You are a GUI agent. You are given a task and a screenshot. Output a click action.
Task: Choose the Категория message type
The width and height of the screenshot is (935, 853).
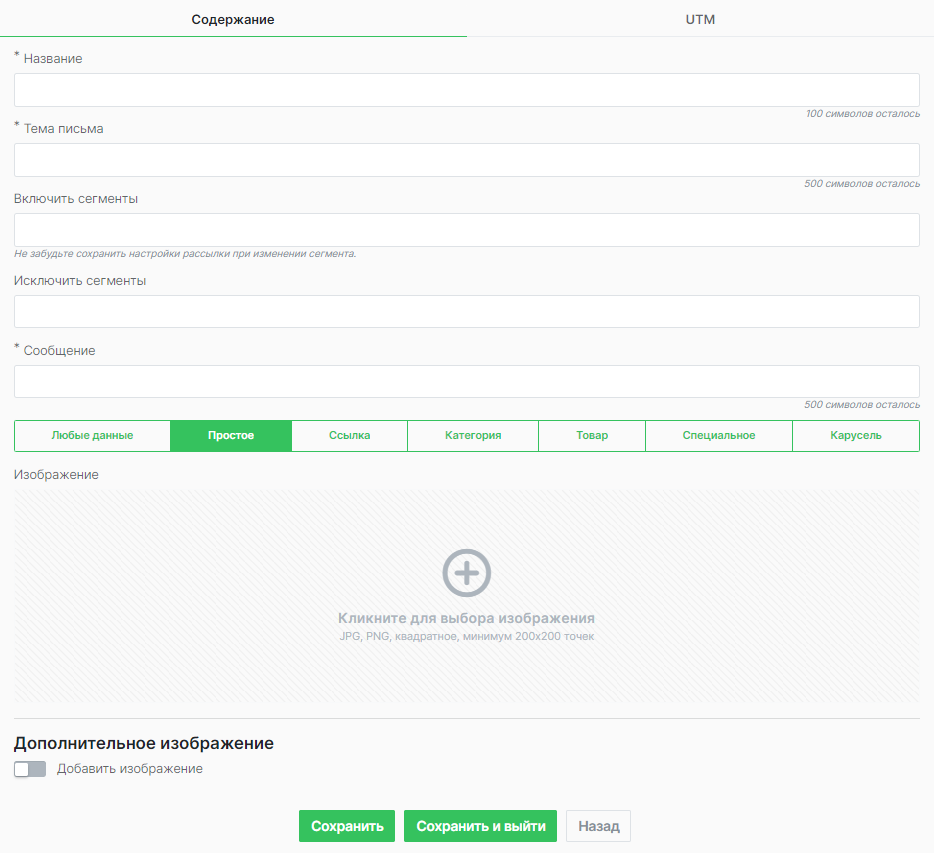click(473, 436)
